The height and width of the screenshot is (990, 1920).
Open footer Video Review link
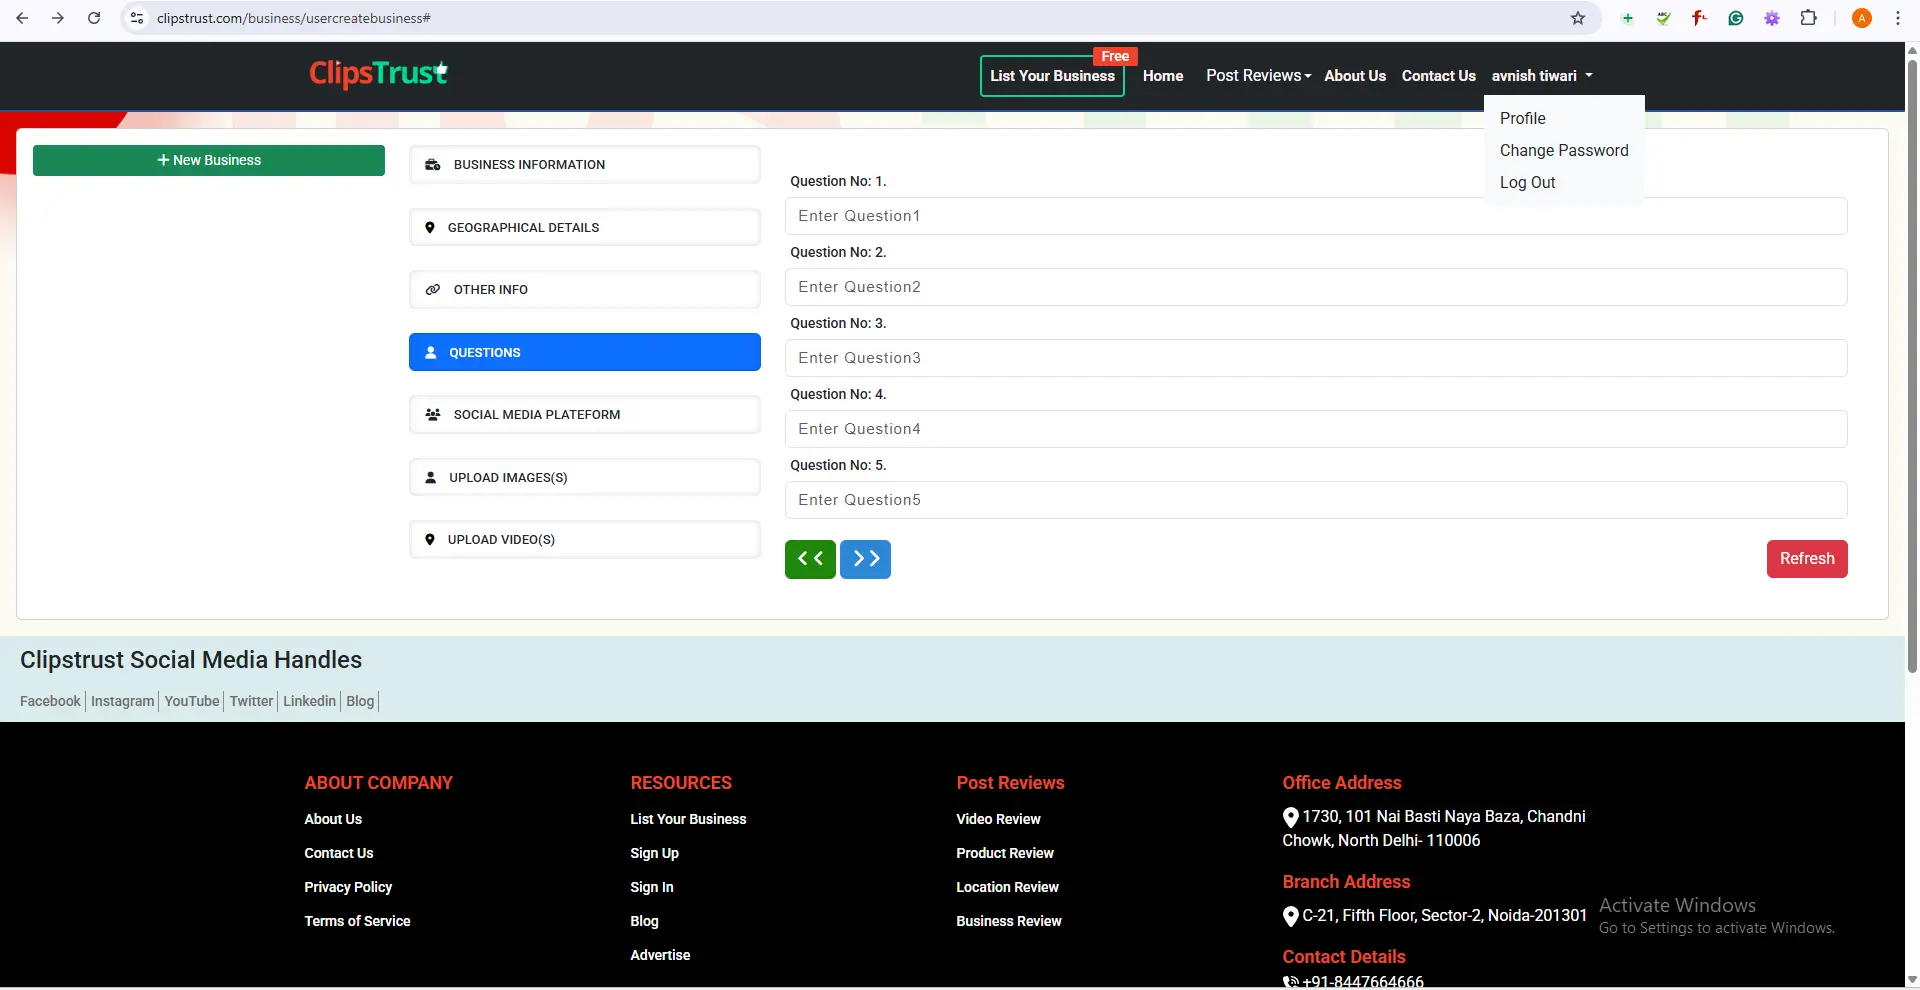(998, 819)
